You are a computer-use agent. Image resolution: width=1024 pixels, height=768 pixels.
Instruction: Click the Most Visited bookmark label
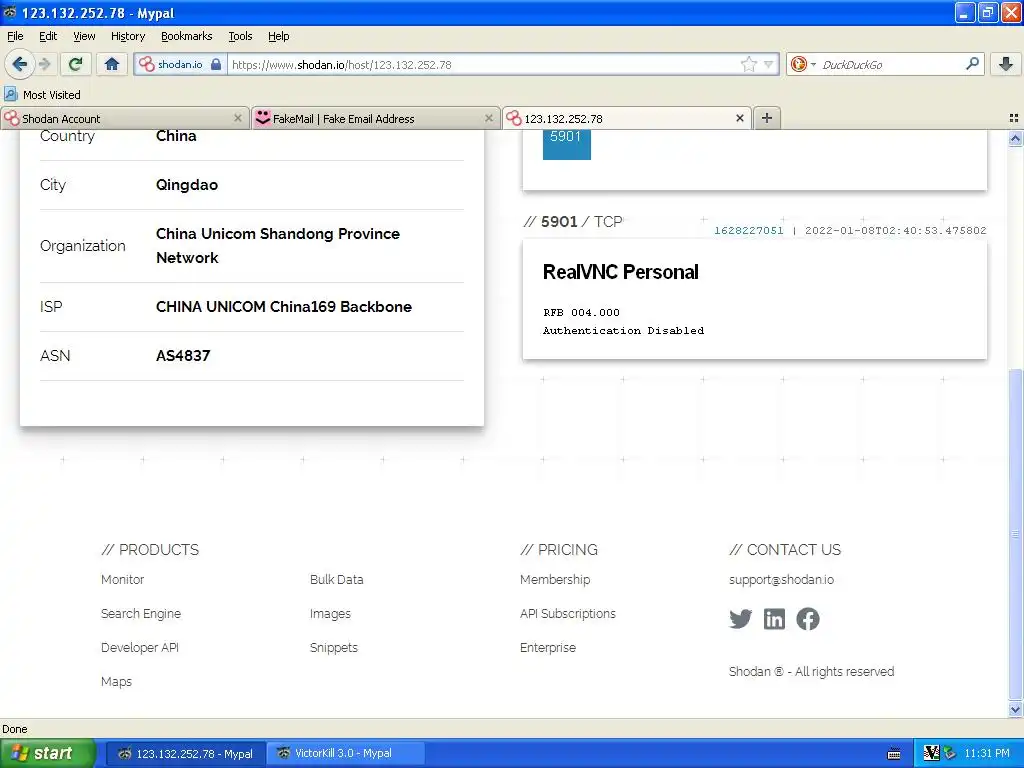(x=52, y=95)
